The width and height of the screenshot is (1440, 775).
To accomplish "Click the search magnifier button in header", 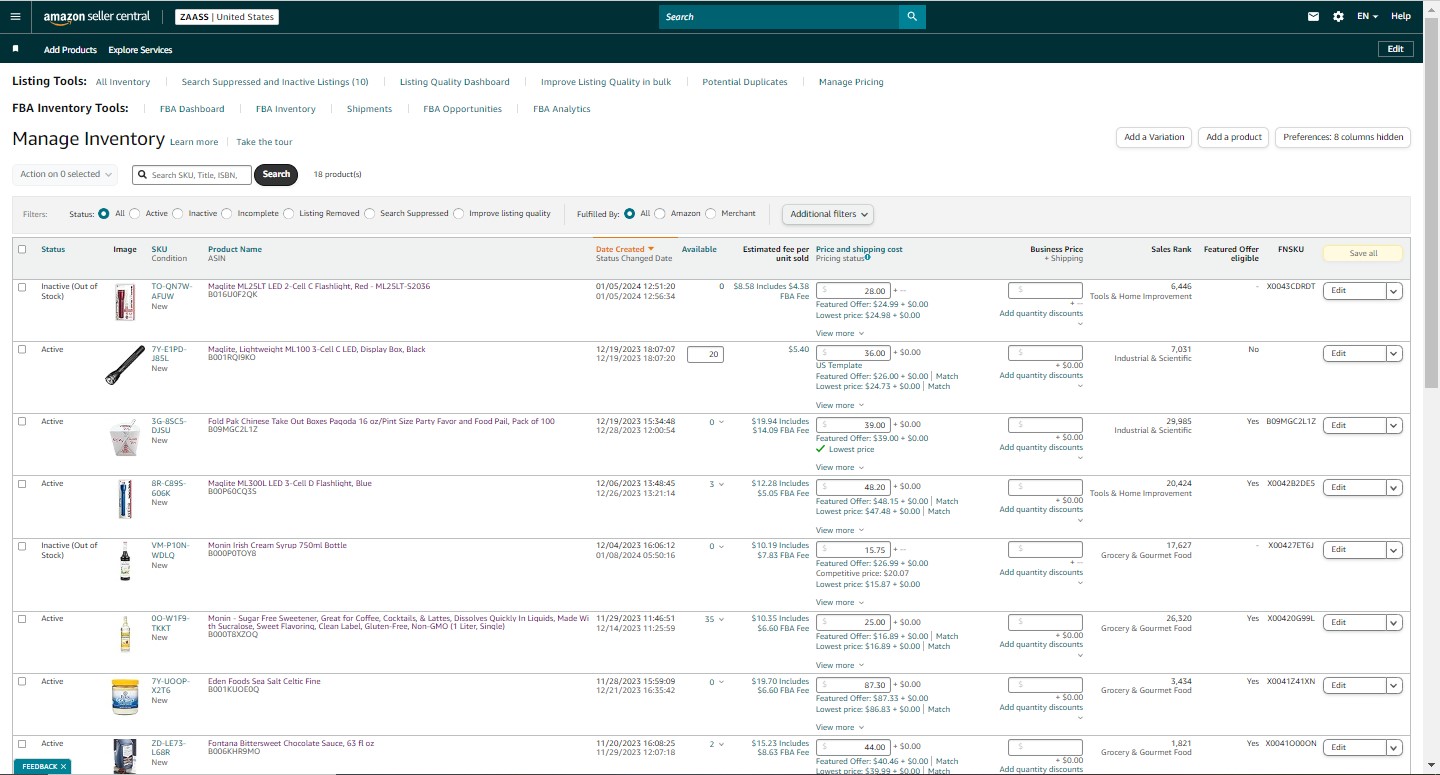I will coord(912,17).
